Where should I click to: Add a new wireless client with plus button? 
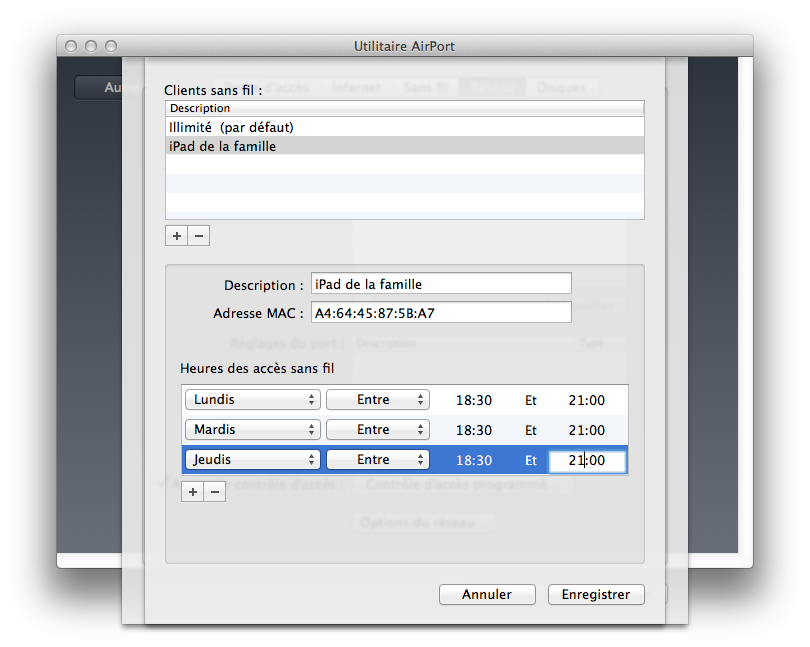[x=177, y=236]
